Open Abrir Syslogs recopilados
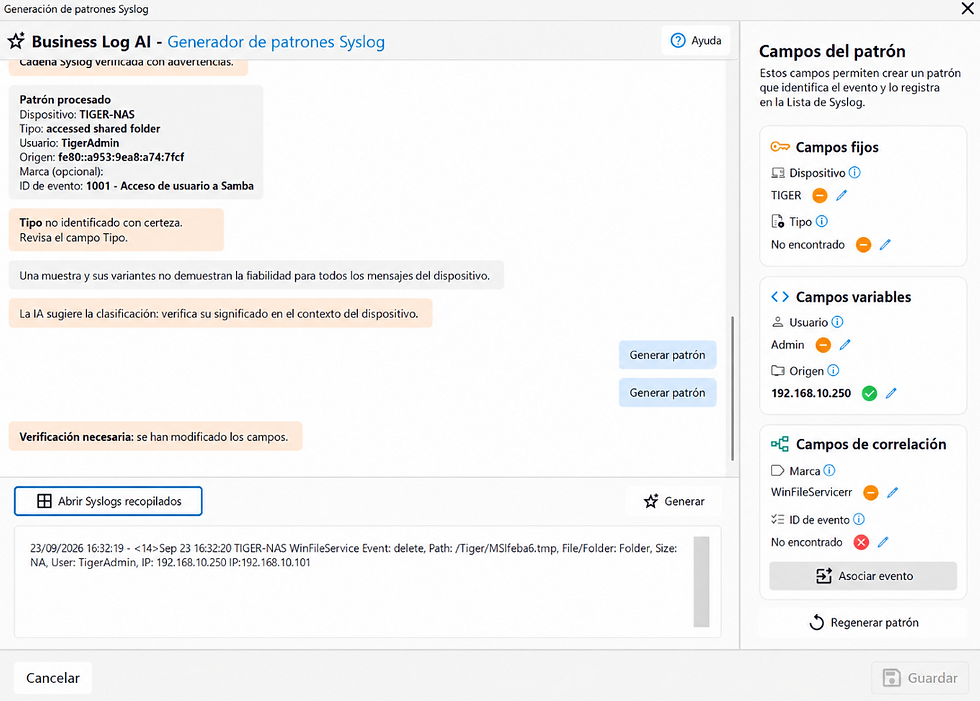 tap(108, 501)
